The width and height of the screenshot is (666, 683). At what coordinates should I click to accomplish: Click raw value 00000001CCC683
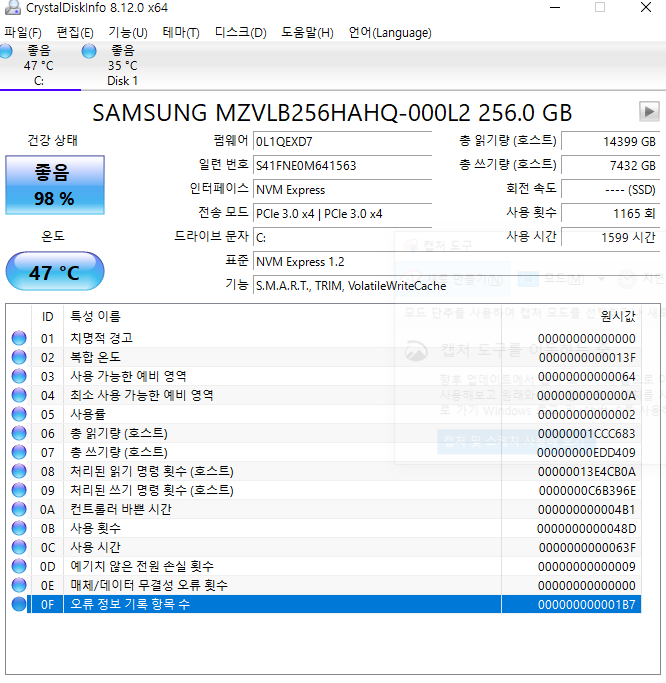pyautogui.click(x=586, y=434)
